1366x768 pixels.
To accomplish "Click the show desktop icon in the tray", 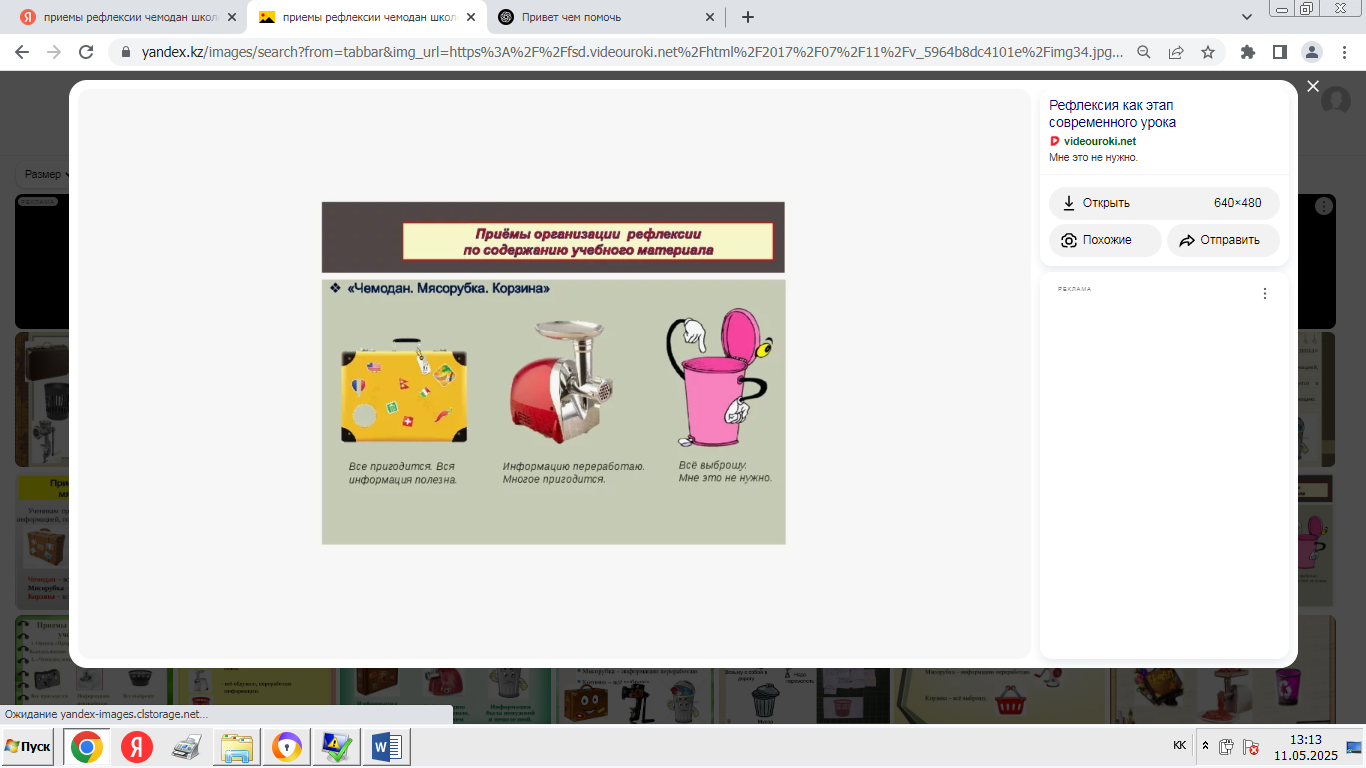I will 1354,747.
